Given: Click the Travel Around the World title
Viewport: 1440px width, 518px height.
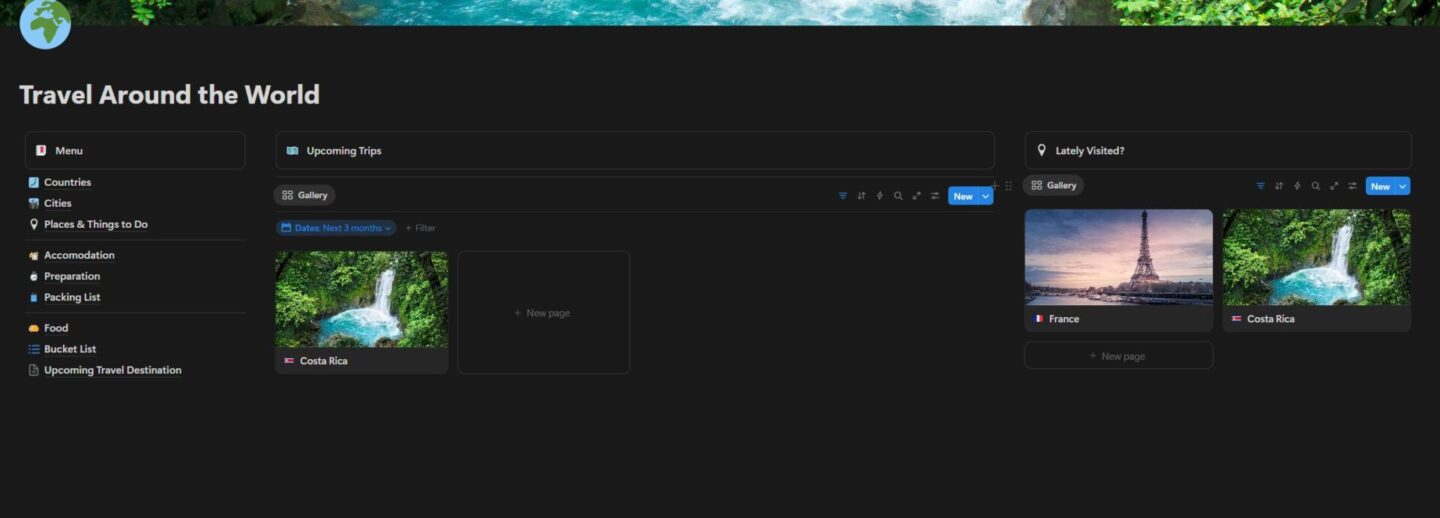Looking at the screenshot, I should tap(169, 95).
